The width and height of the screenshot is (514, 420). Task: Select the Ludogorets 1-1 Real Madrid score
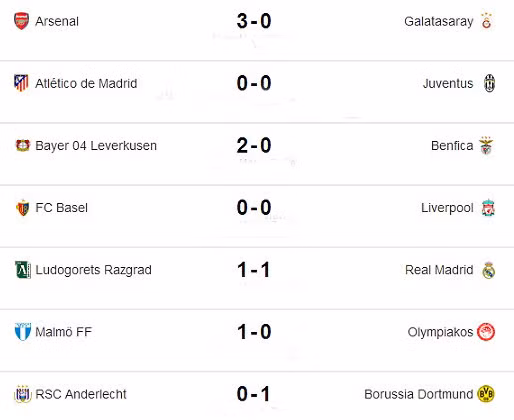[x=254, y=270]
